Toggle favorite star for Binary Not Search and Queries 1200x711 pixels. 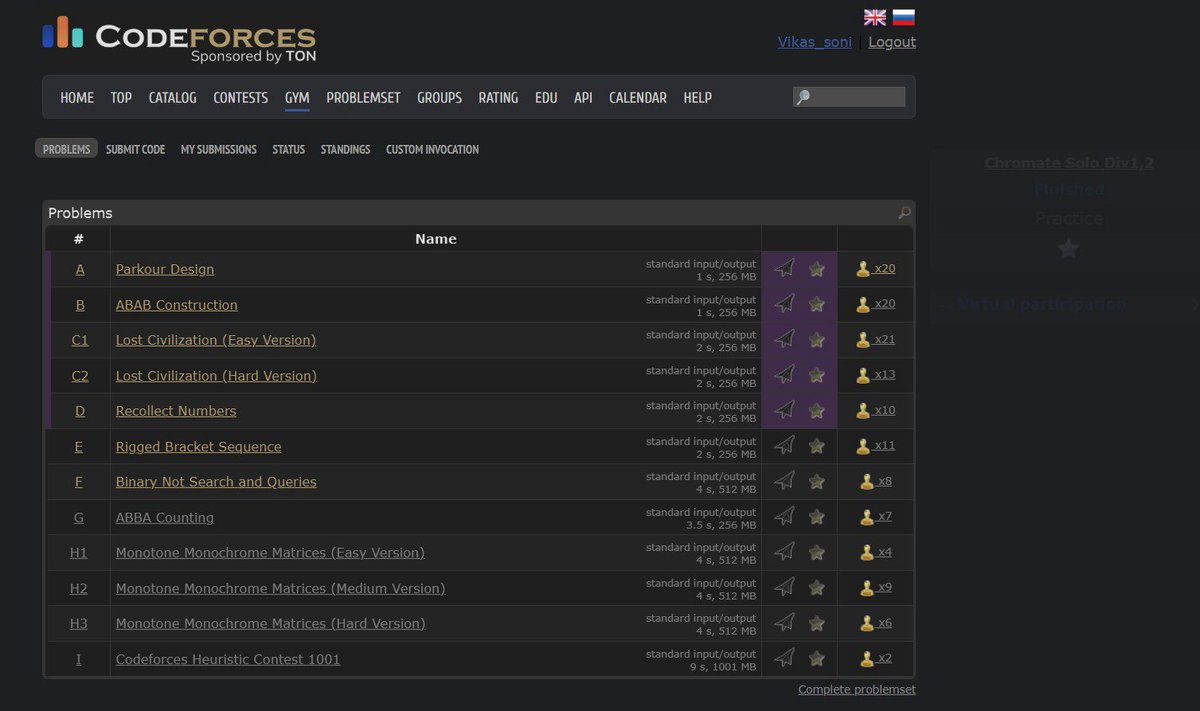click(x=817, y=481)
